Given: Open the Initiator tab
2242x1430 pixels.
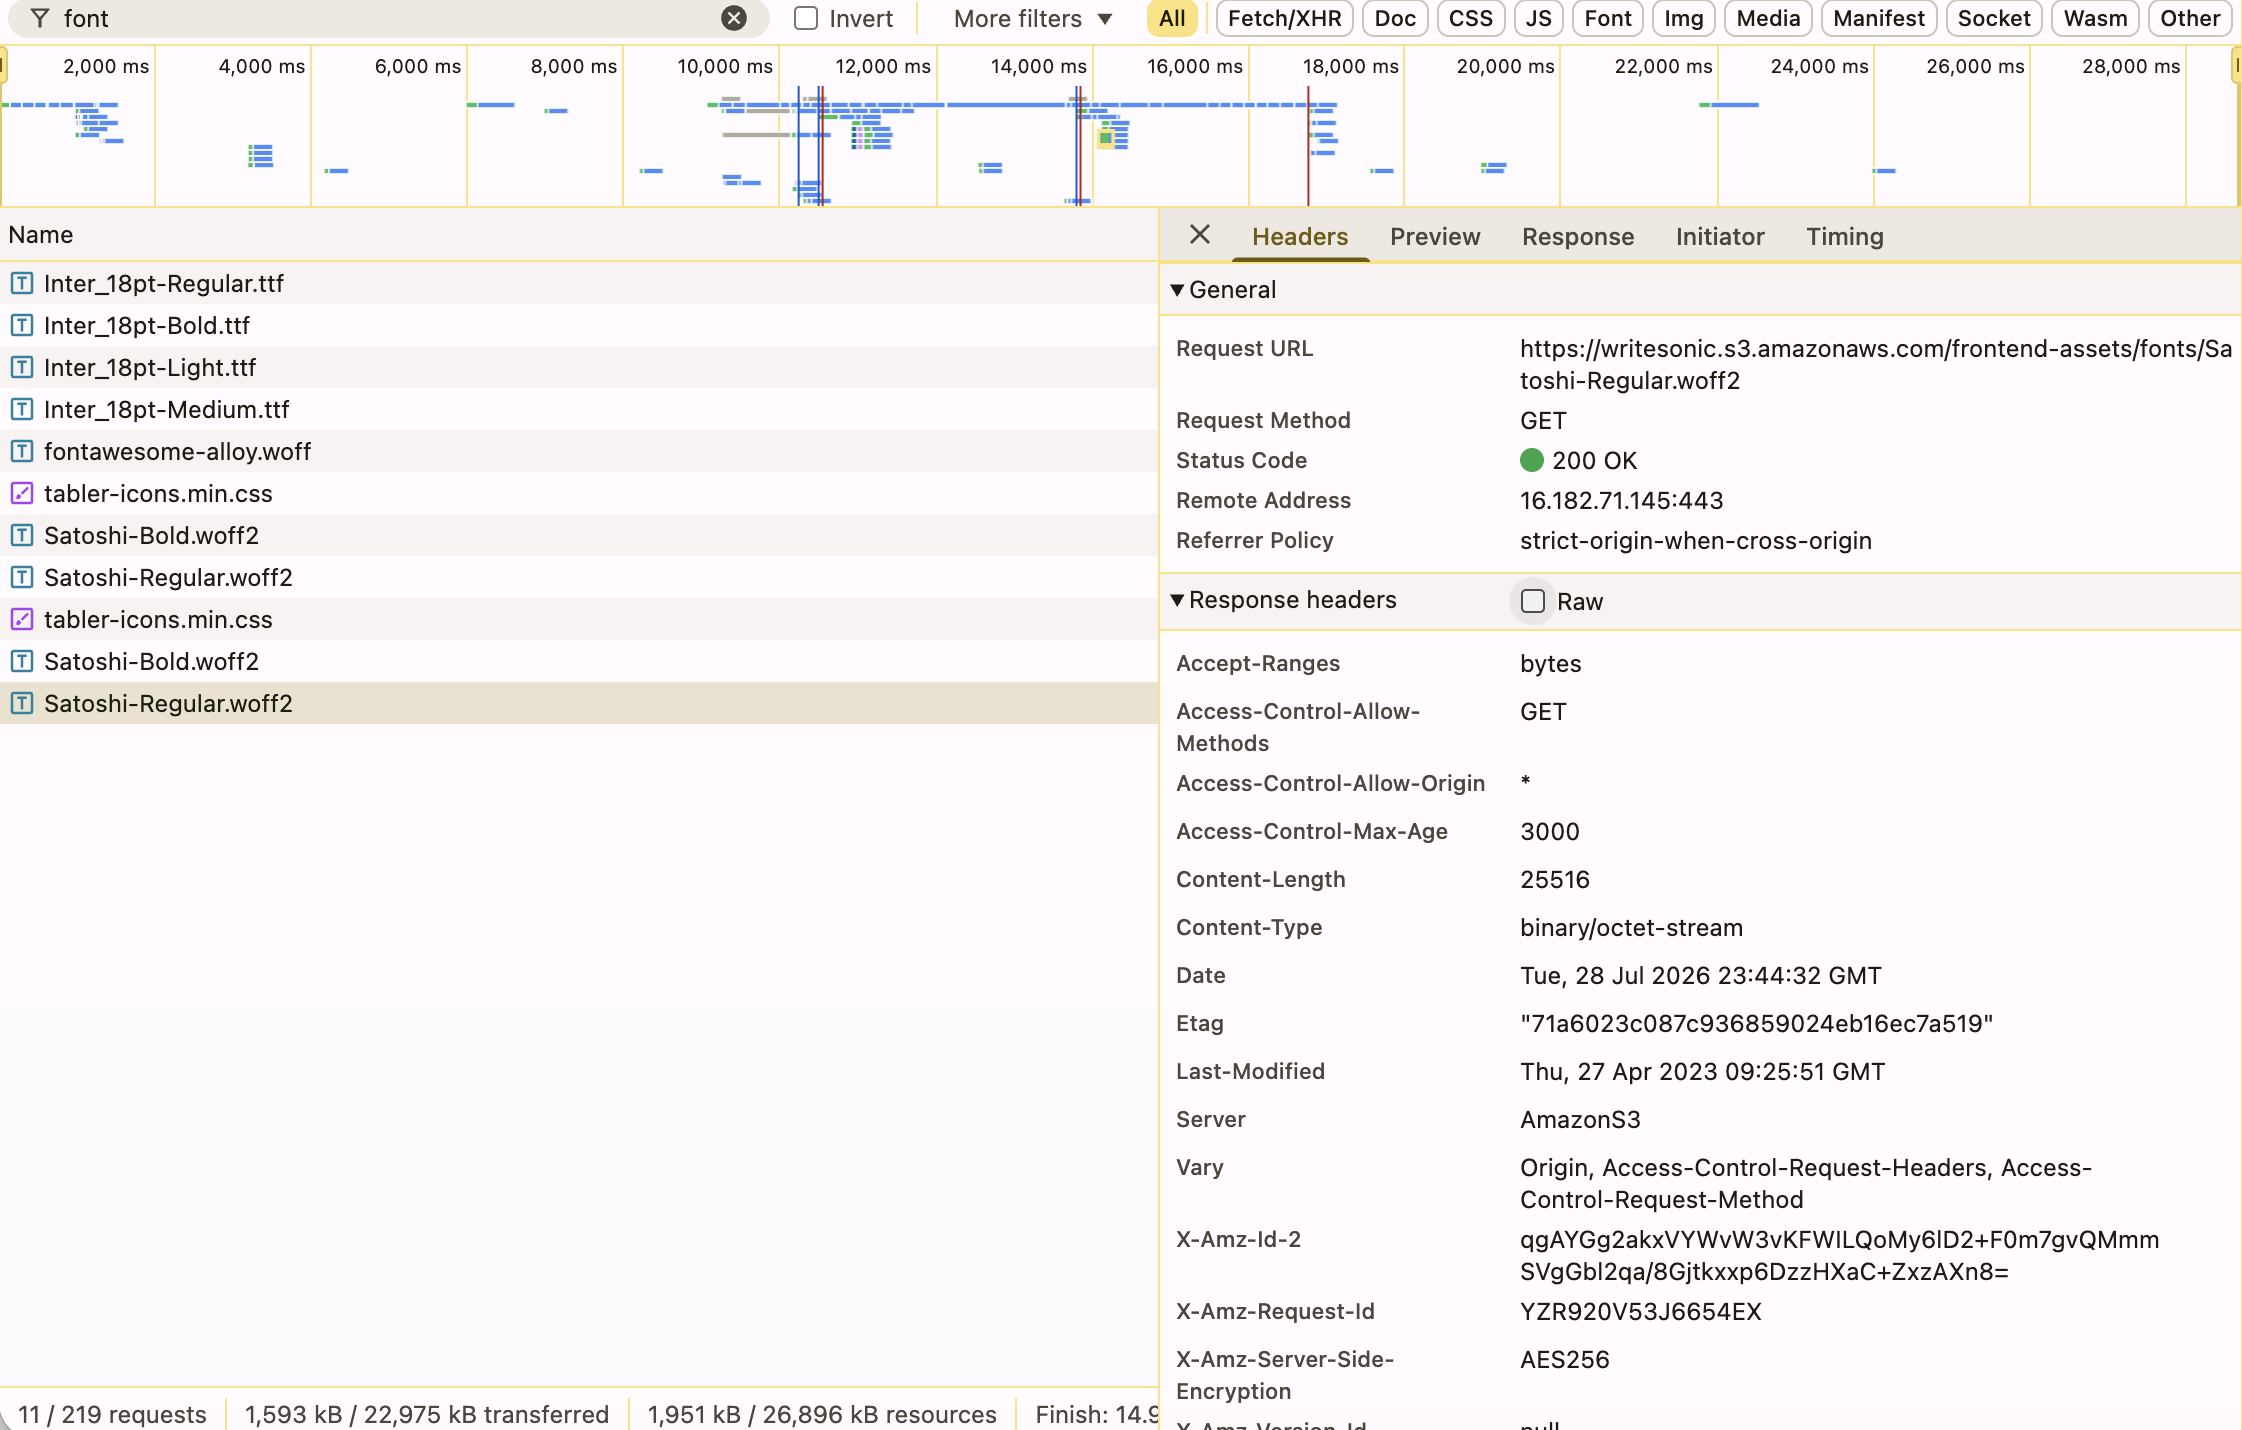Looking at the screenshot, I should pyautogui.click(x=1720, y=236).
